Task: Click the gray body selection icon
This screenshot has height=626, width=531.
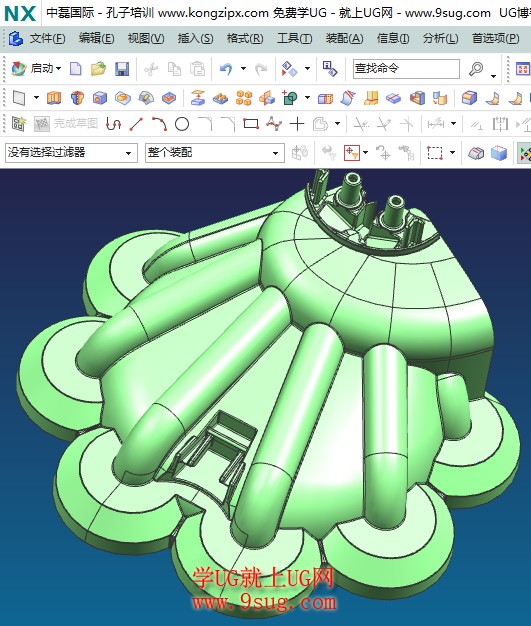Action: click(x=476, y=153)
